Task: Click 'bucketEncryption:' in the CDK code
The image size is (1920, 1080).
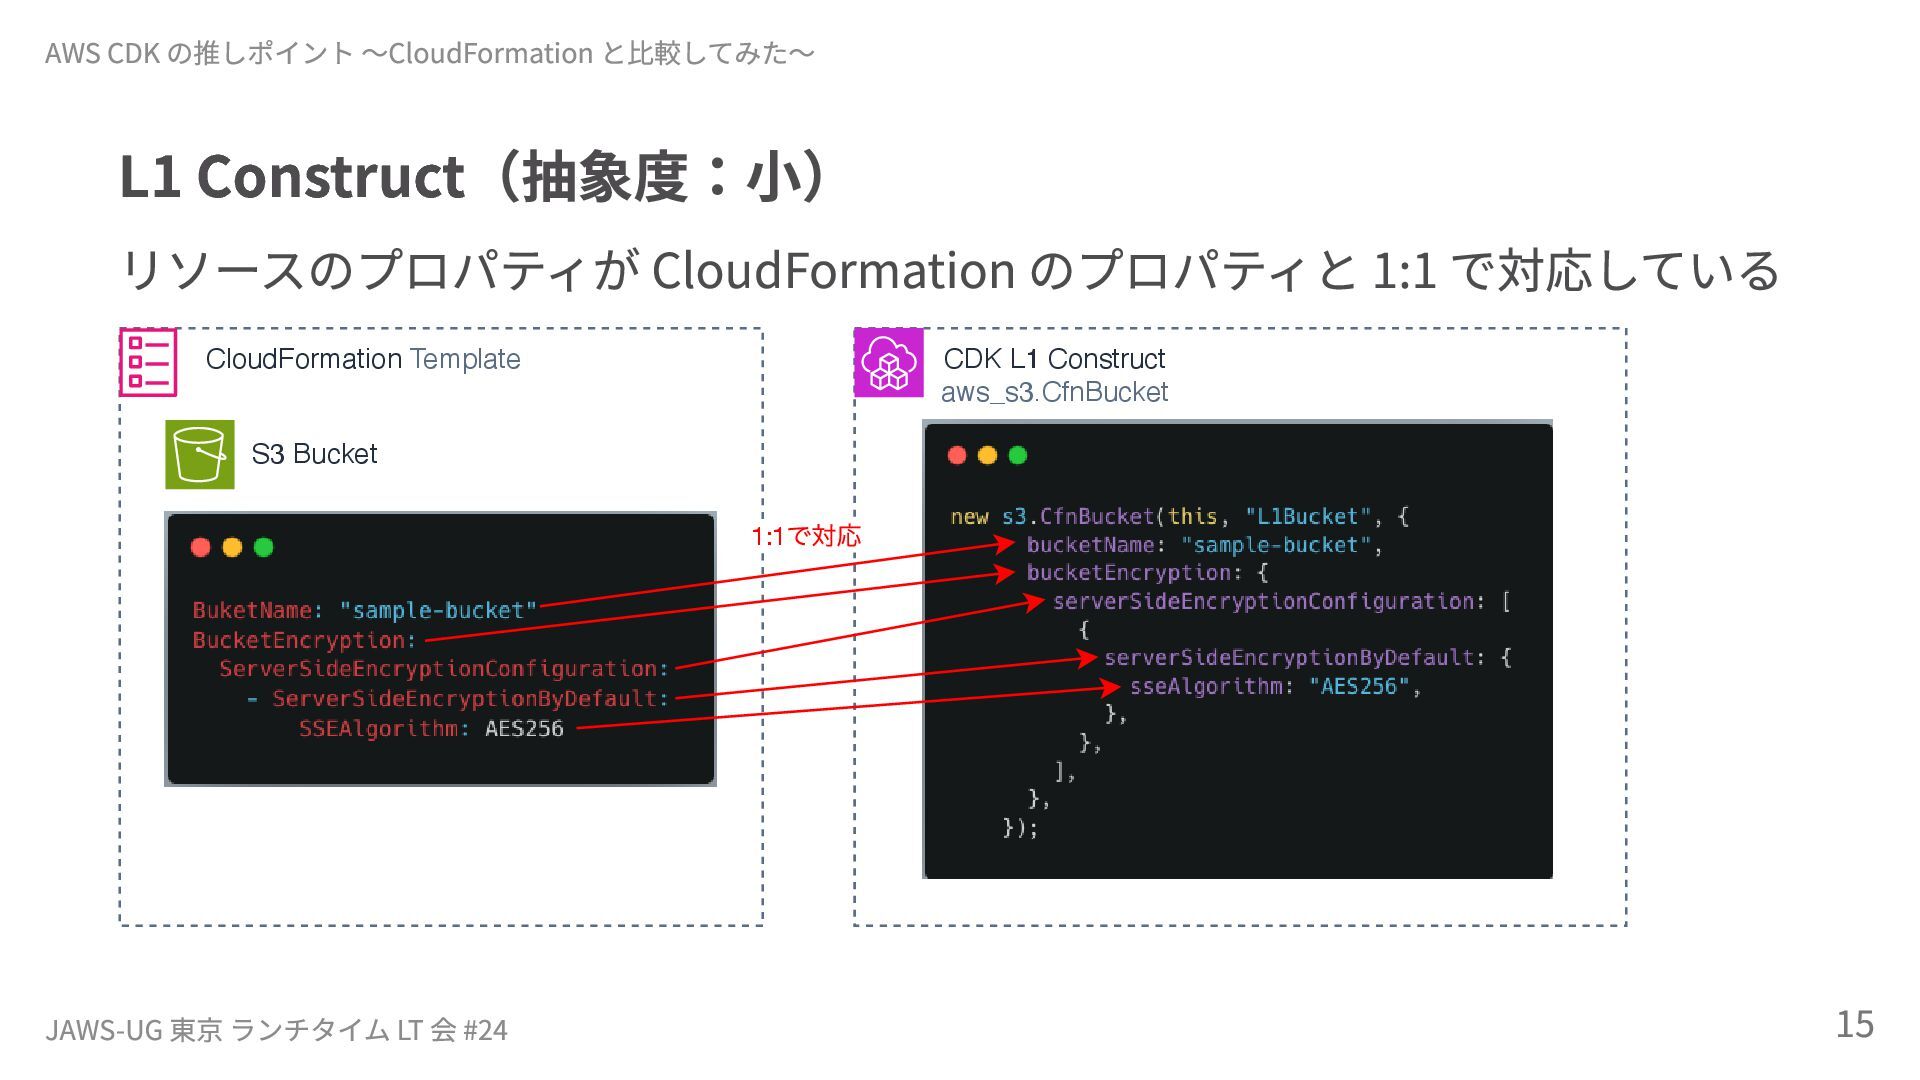Action: [1134, 573]
